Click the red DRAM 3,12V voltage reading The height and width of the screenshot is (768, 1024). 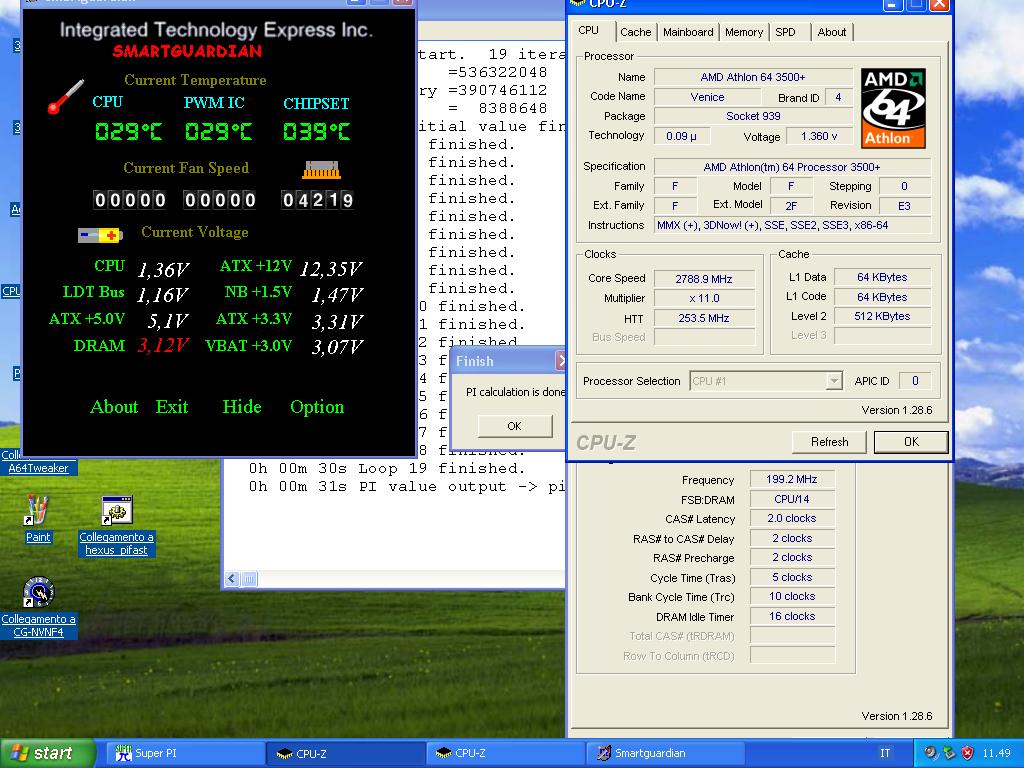point(163,345)
